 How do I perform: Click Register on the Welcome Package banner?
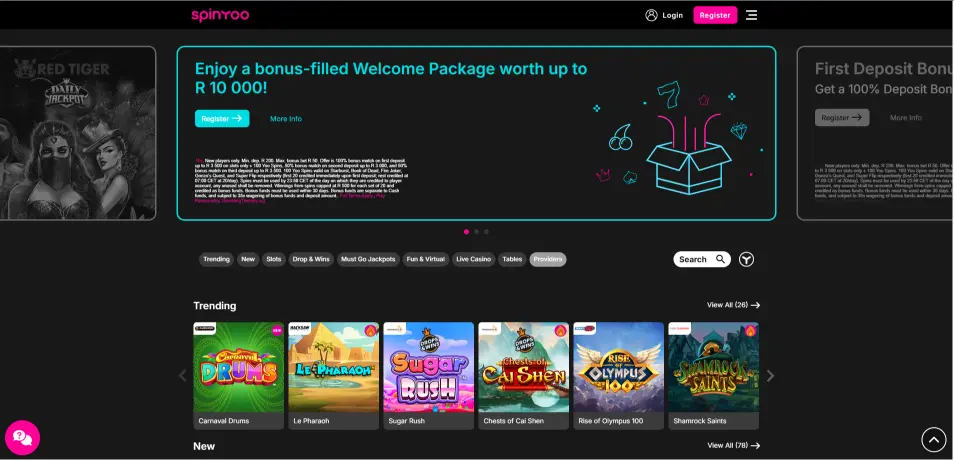[222, 119]
